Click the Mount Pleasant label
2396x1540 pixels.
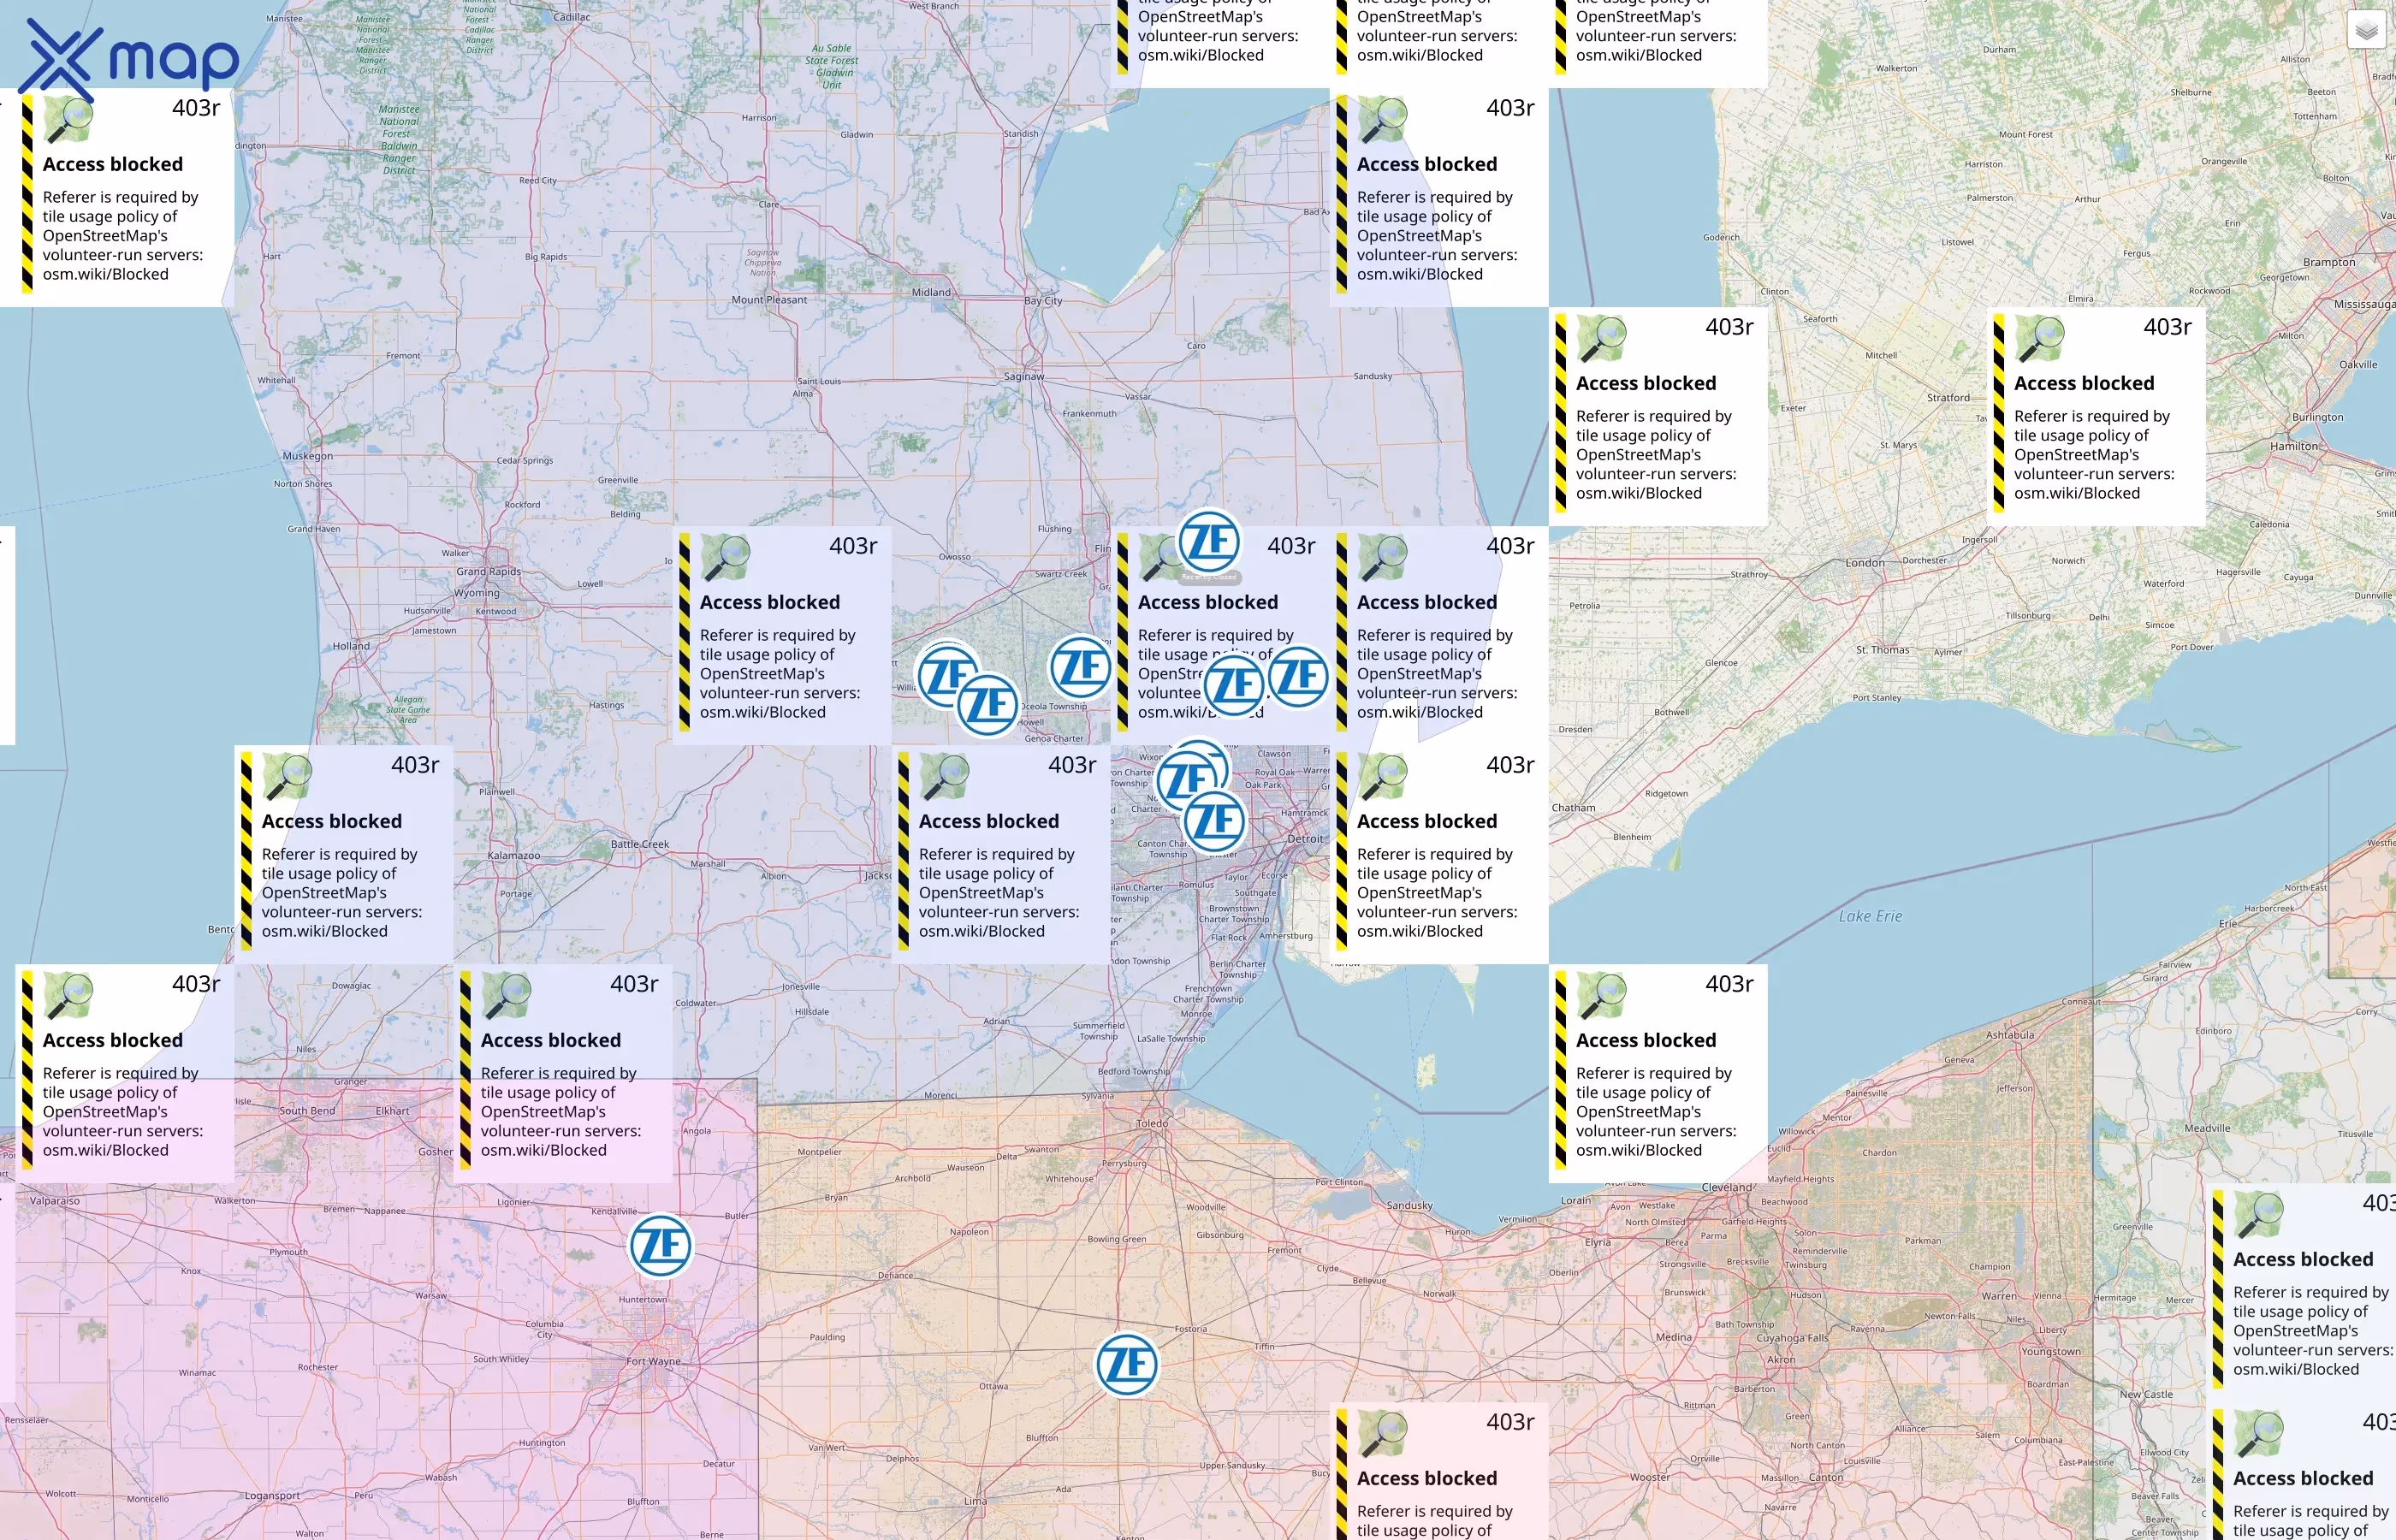point(769,300)
